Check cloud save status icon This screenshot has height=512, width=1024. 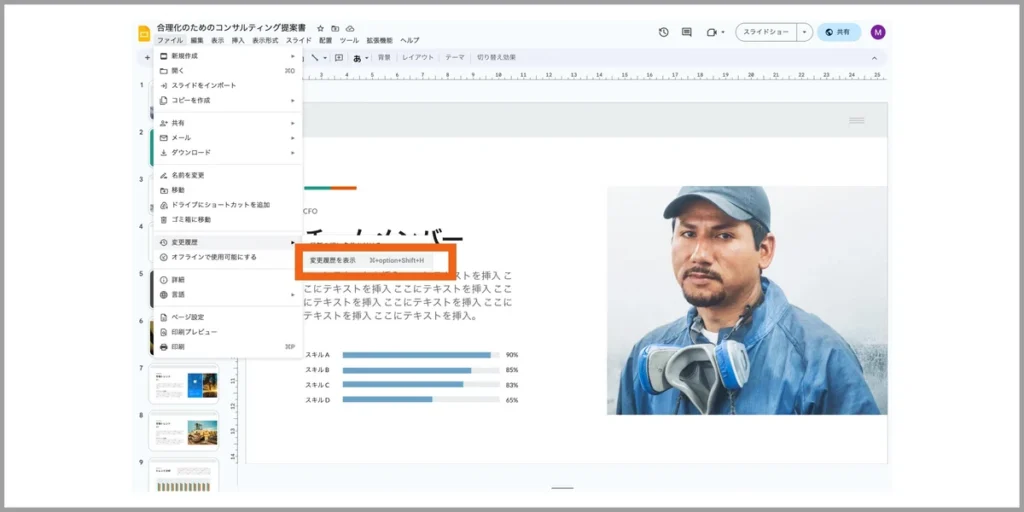[350, 29]
